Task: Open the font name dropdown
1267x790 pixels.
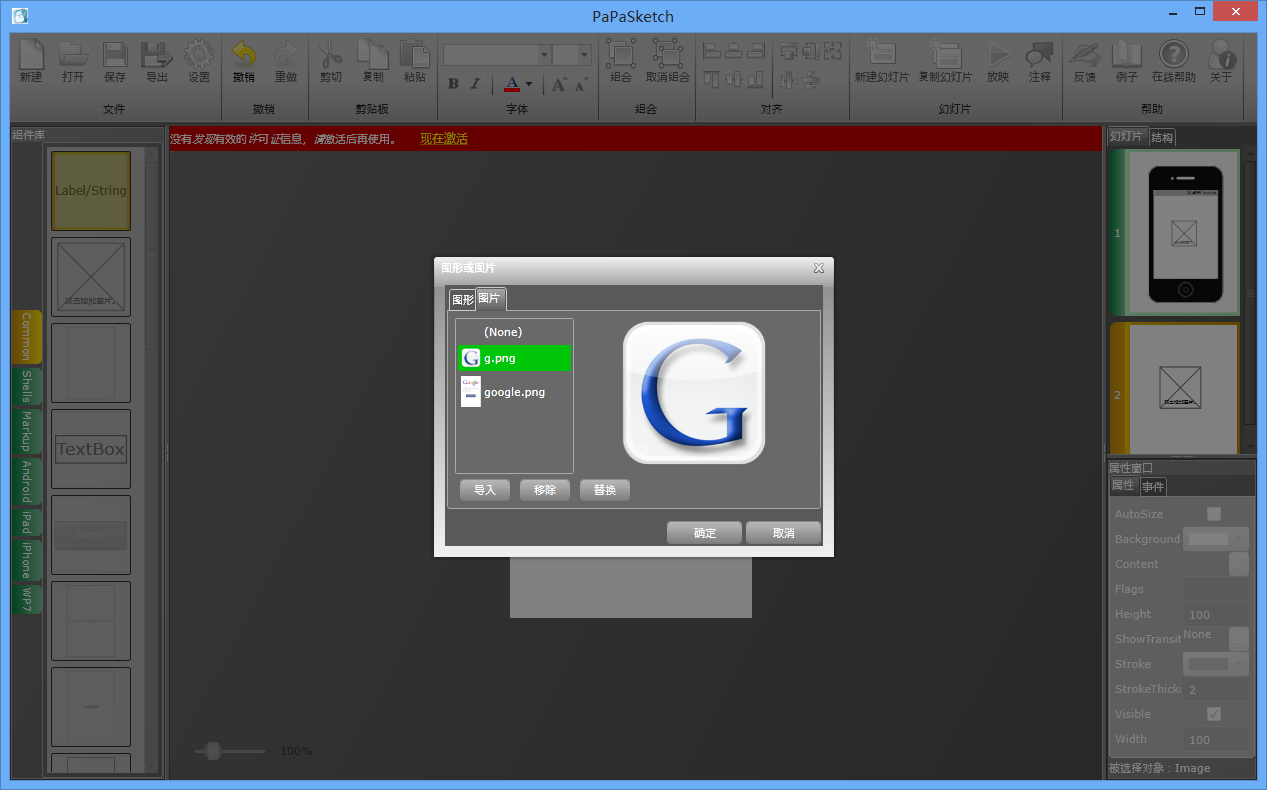Action: (x=545, y=55)
